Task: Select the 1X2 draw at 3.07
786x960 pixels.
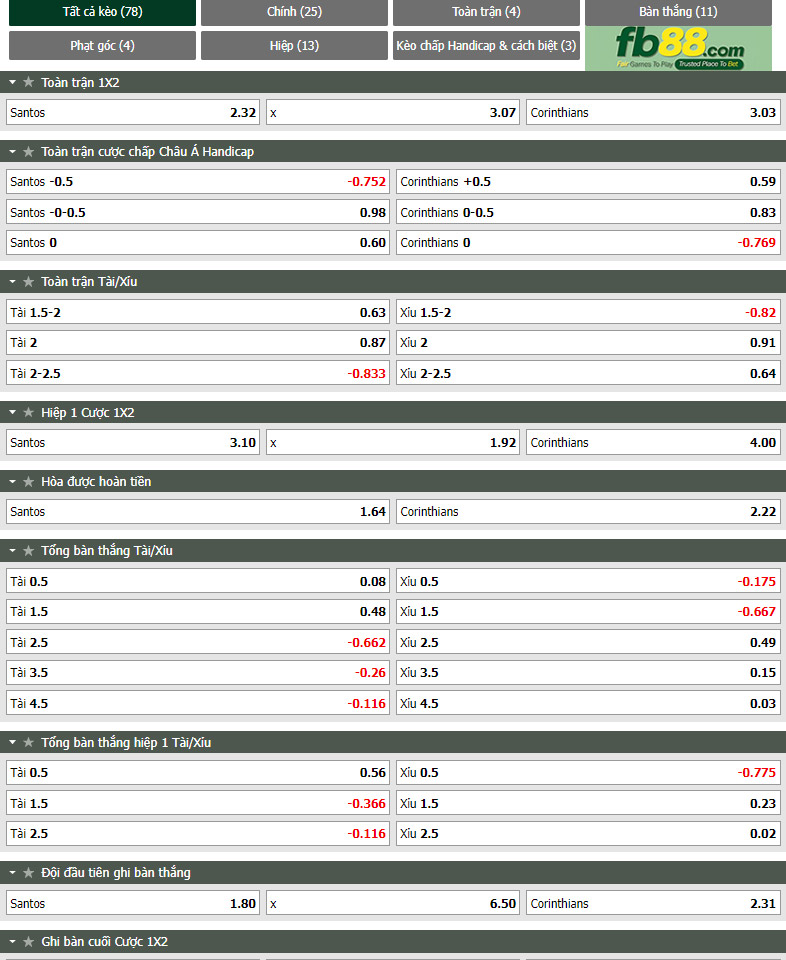Action: 393,113
